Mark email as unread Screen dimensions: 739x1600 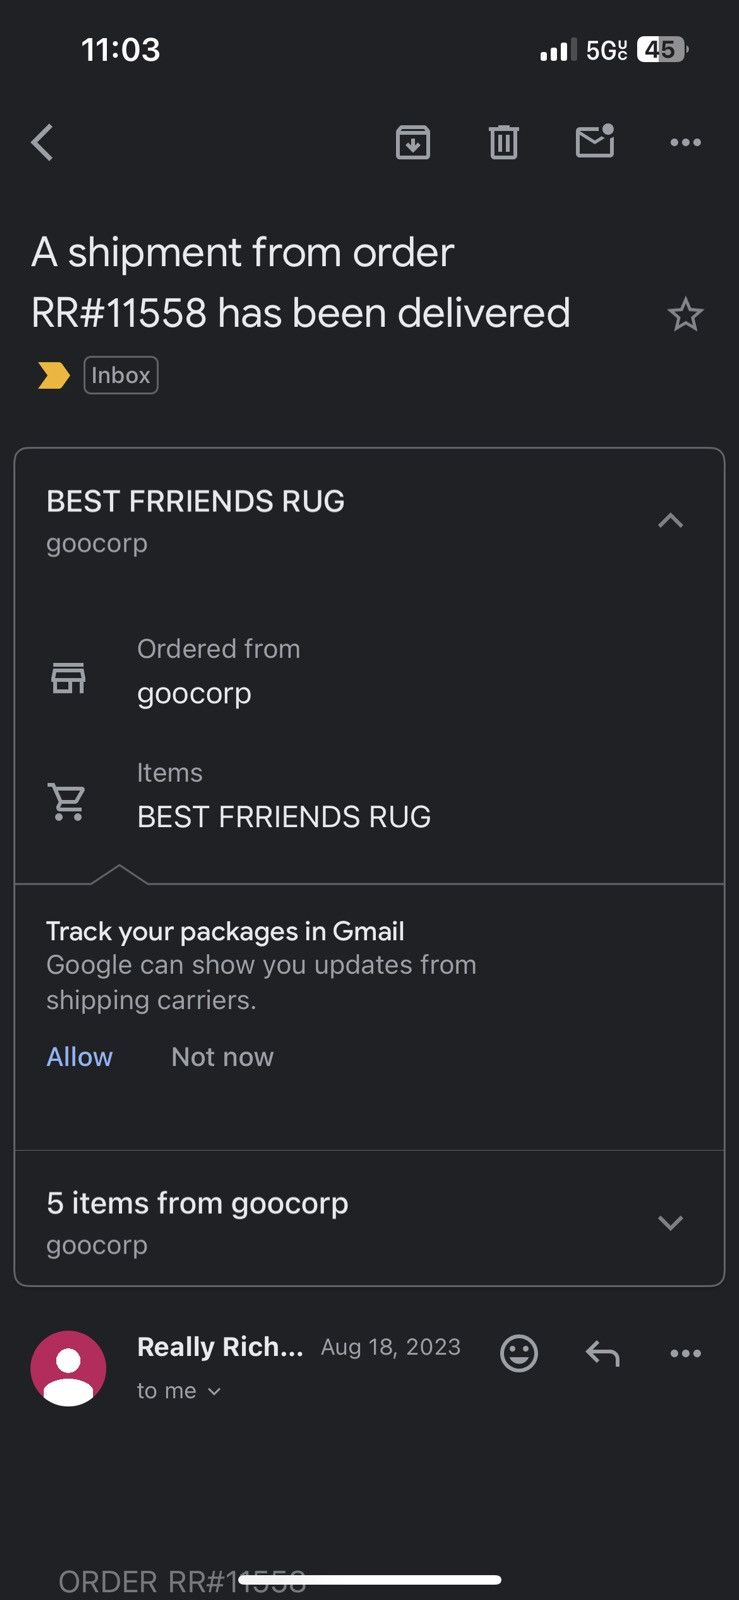[595, 142]
